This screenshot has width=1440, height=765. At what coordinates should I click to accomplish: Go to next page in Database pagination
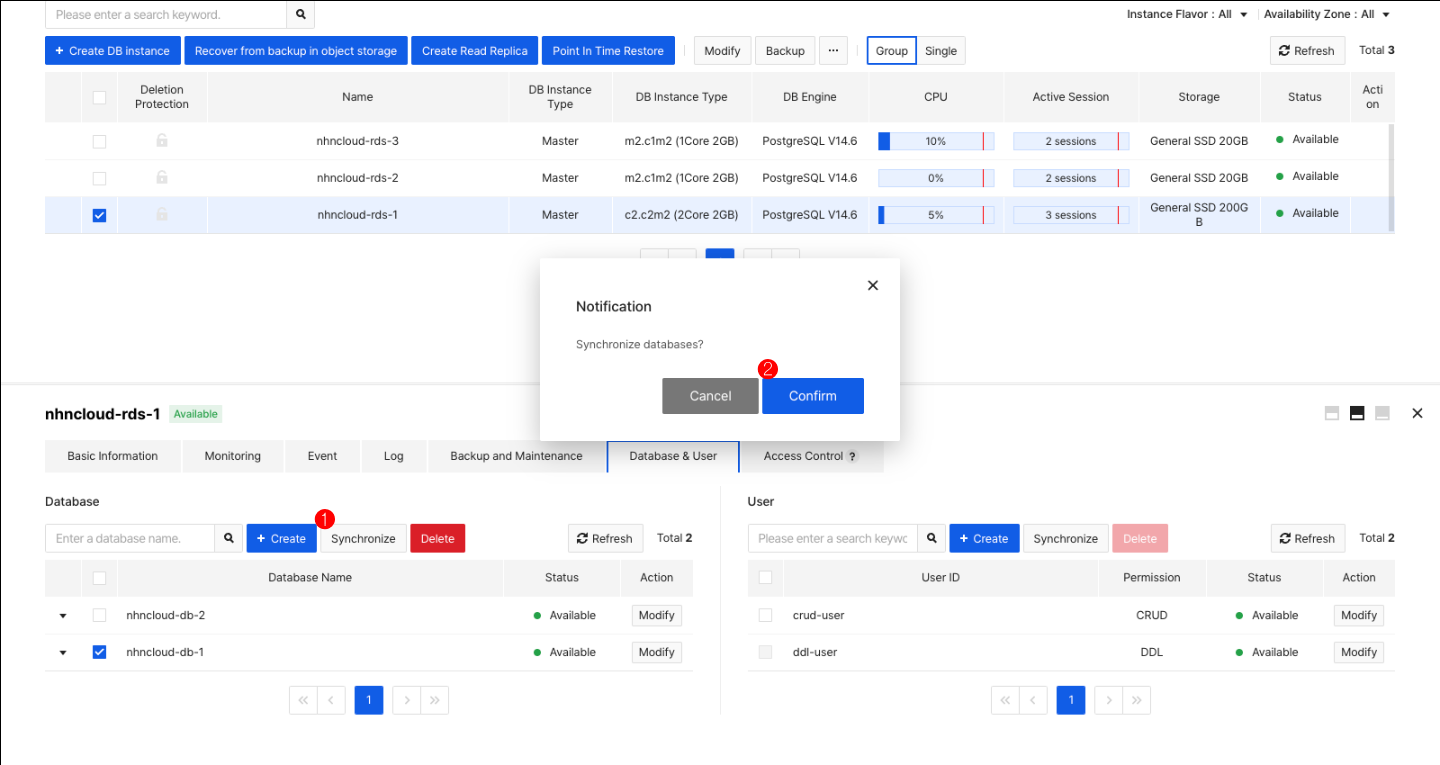click(406, 700)
